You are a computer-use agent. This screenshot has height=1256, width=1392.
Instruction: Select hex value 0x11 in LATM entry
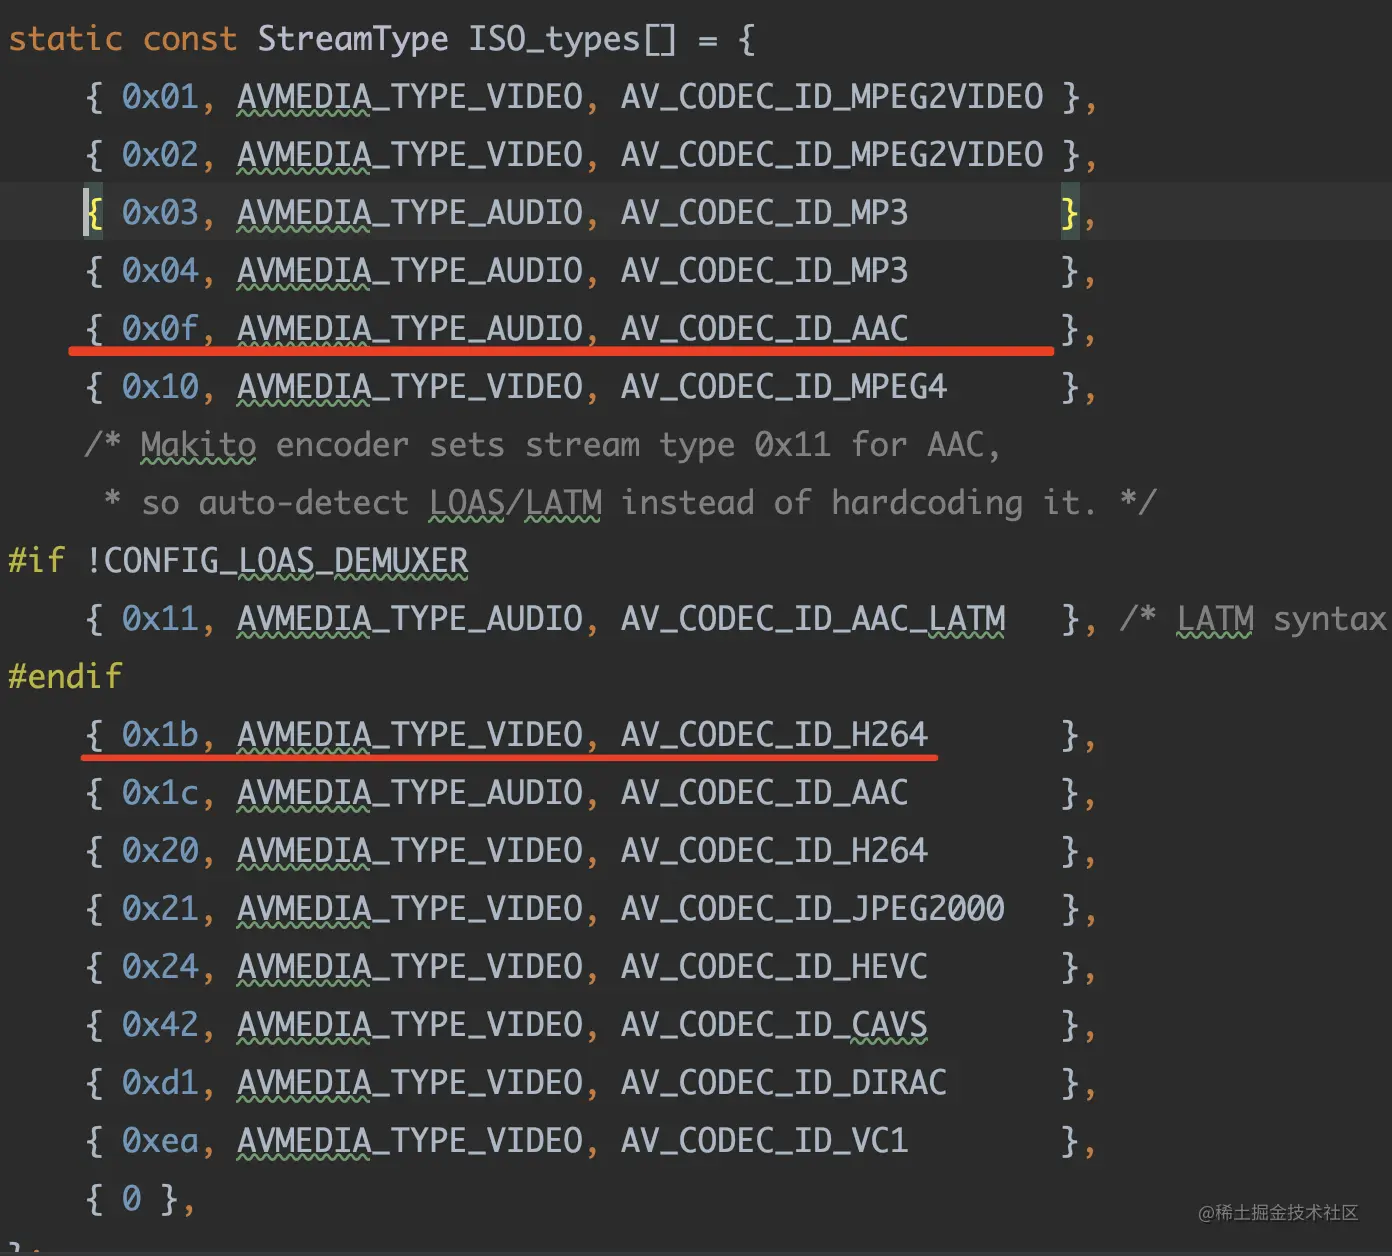(x=160, y=619)
